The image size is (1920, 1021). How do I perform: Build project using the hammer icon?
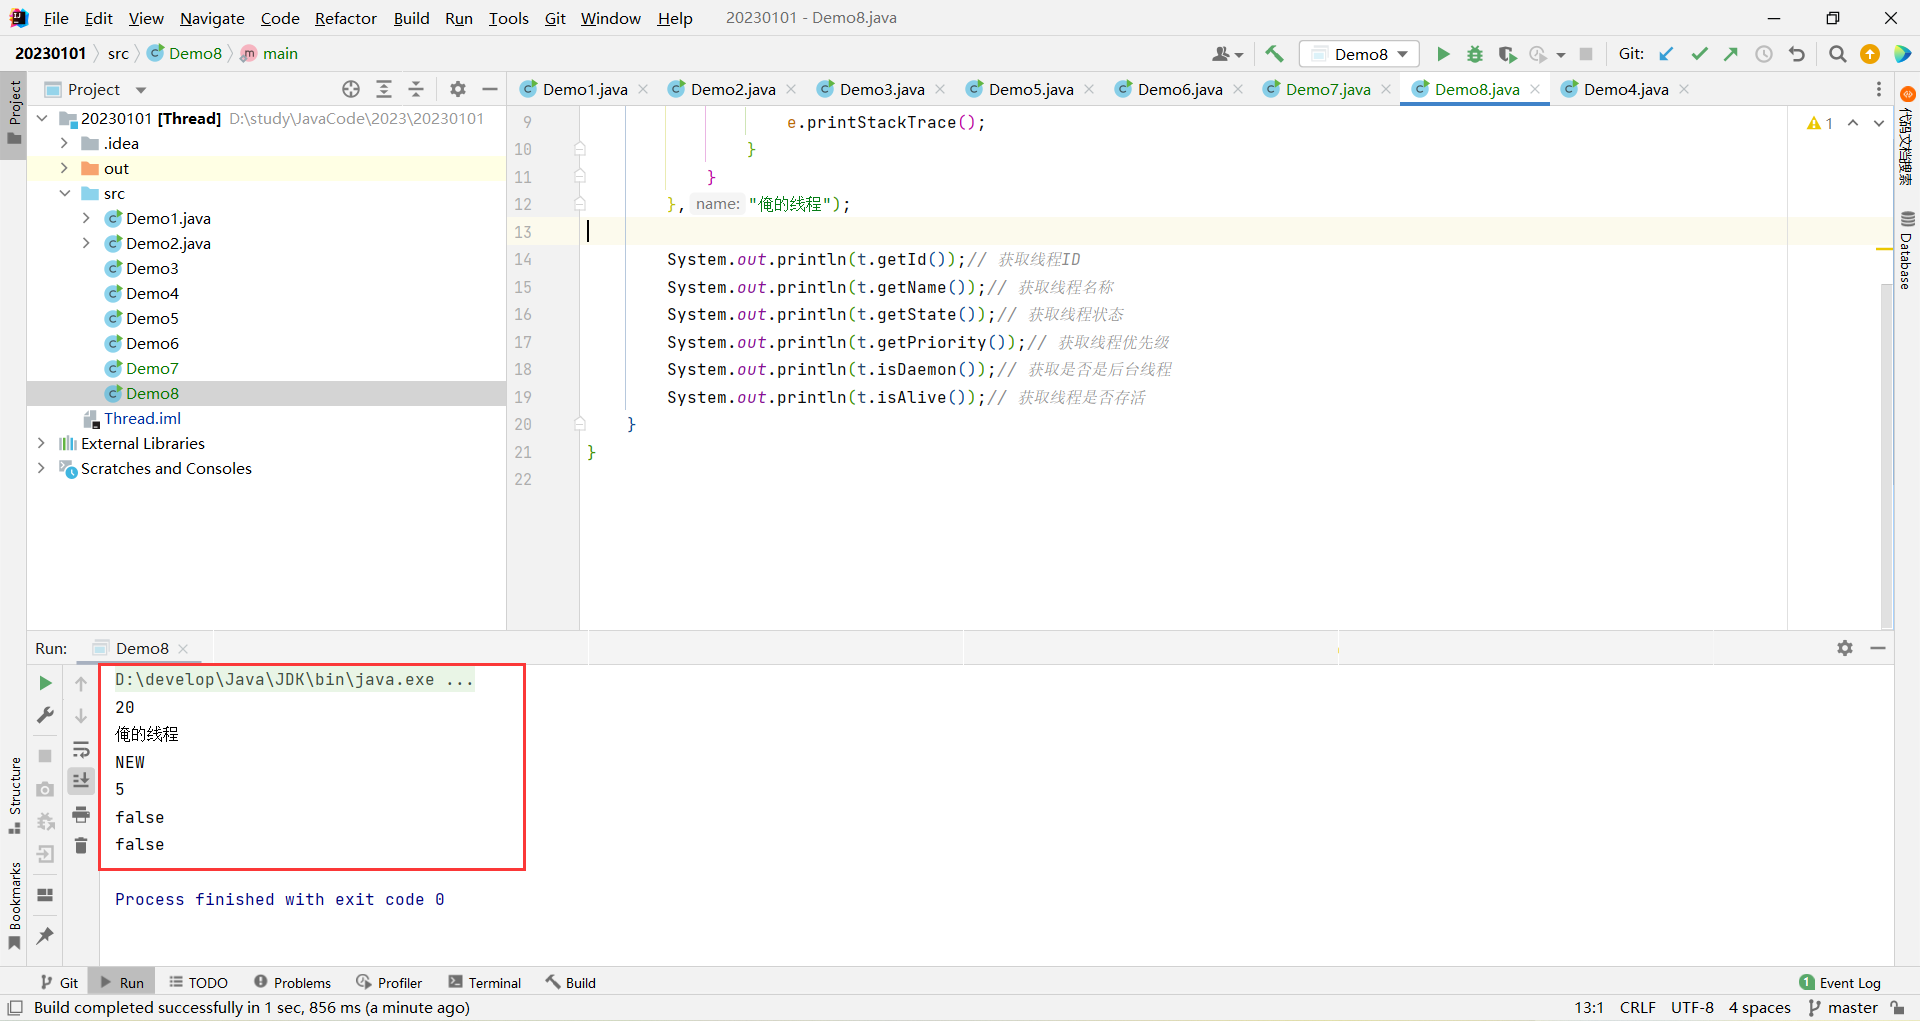click(1274, 54)
